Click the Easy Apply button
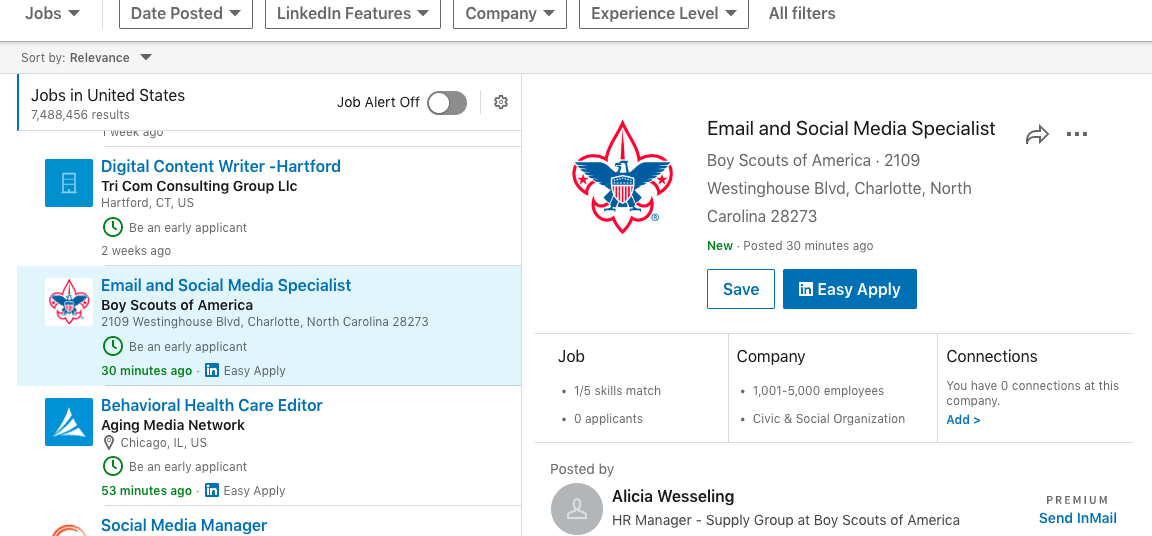This screenshot has height=536, width=1152. 849,289
